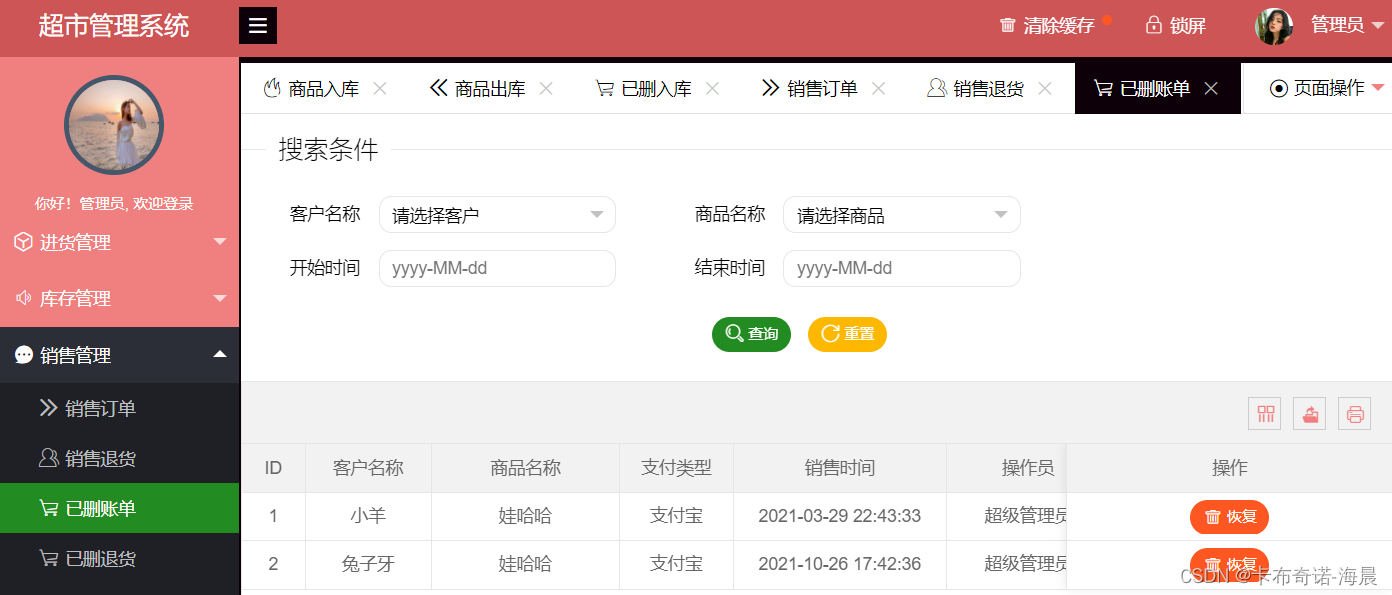Click the lock icon beside 锁屏
This screenshot has height=595, width=1392.
click(1153, 25)
